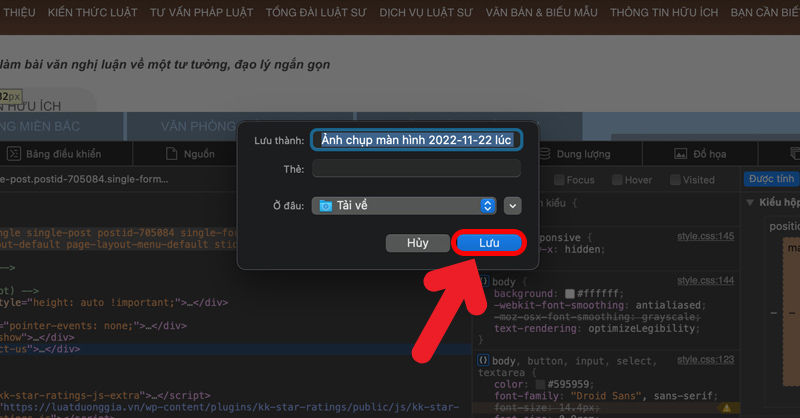
Task: Open DỊCH VỤ LUẬT SƯ menu
Action: tap(426, 12)
